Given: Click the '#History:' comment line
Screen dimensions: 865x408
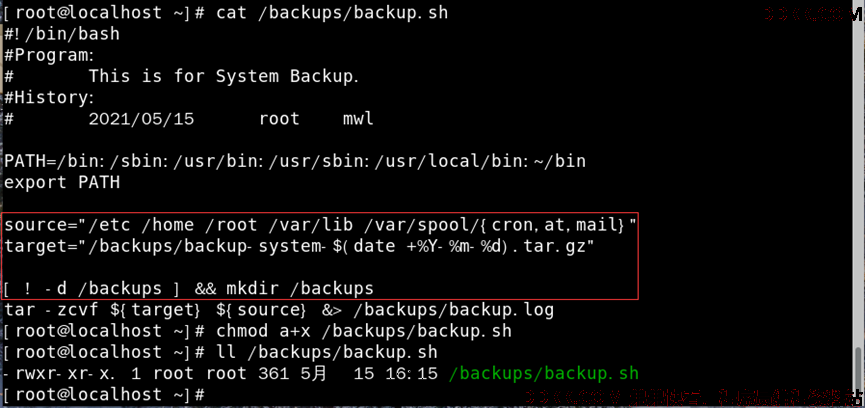Looking at the screenshot, I should click(x=49, y=98).
